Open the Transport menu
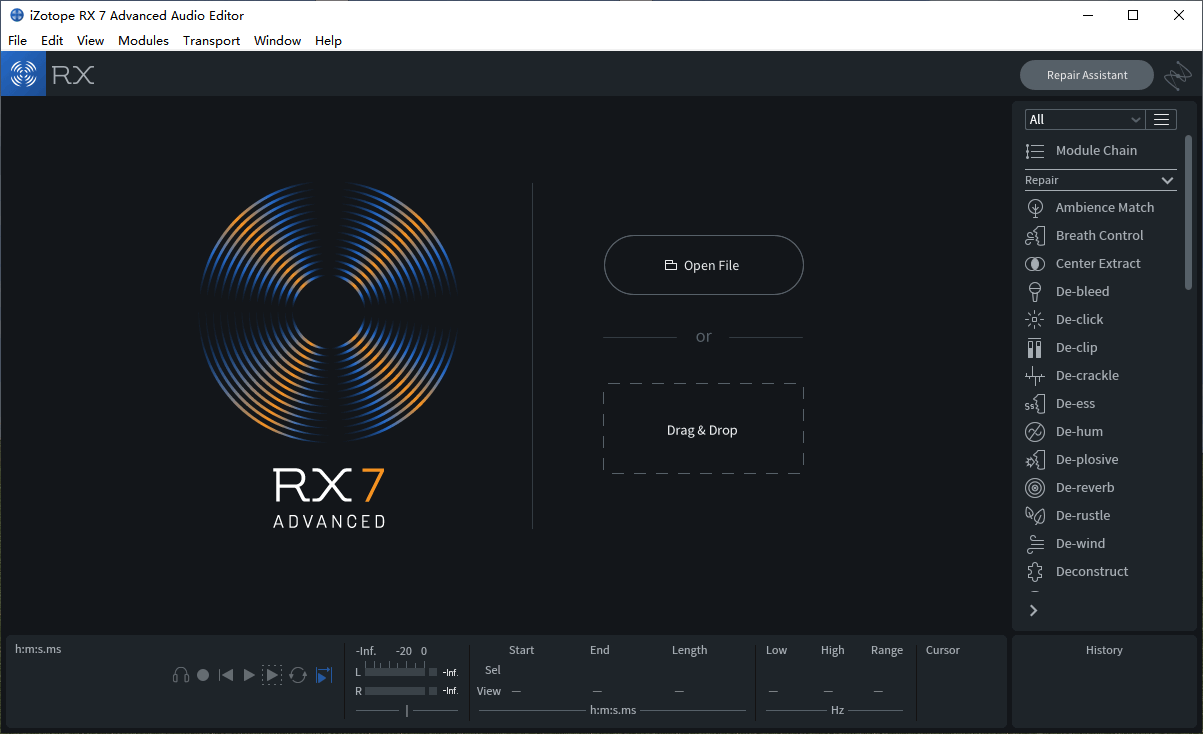This screenshot has width=1203, height=734. [x=211, y=41]
